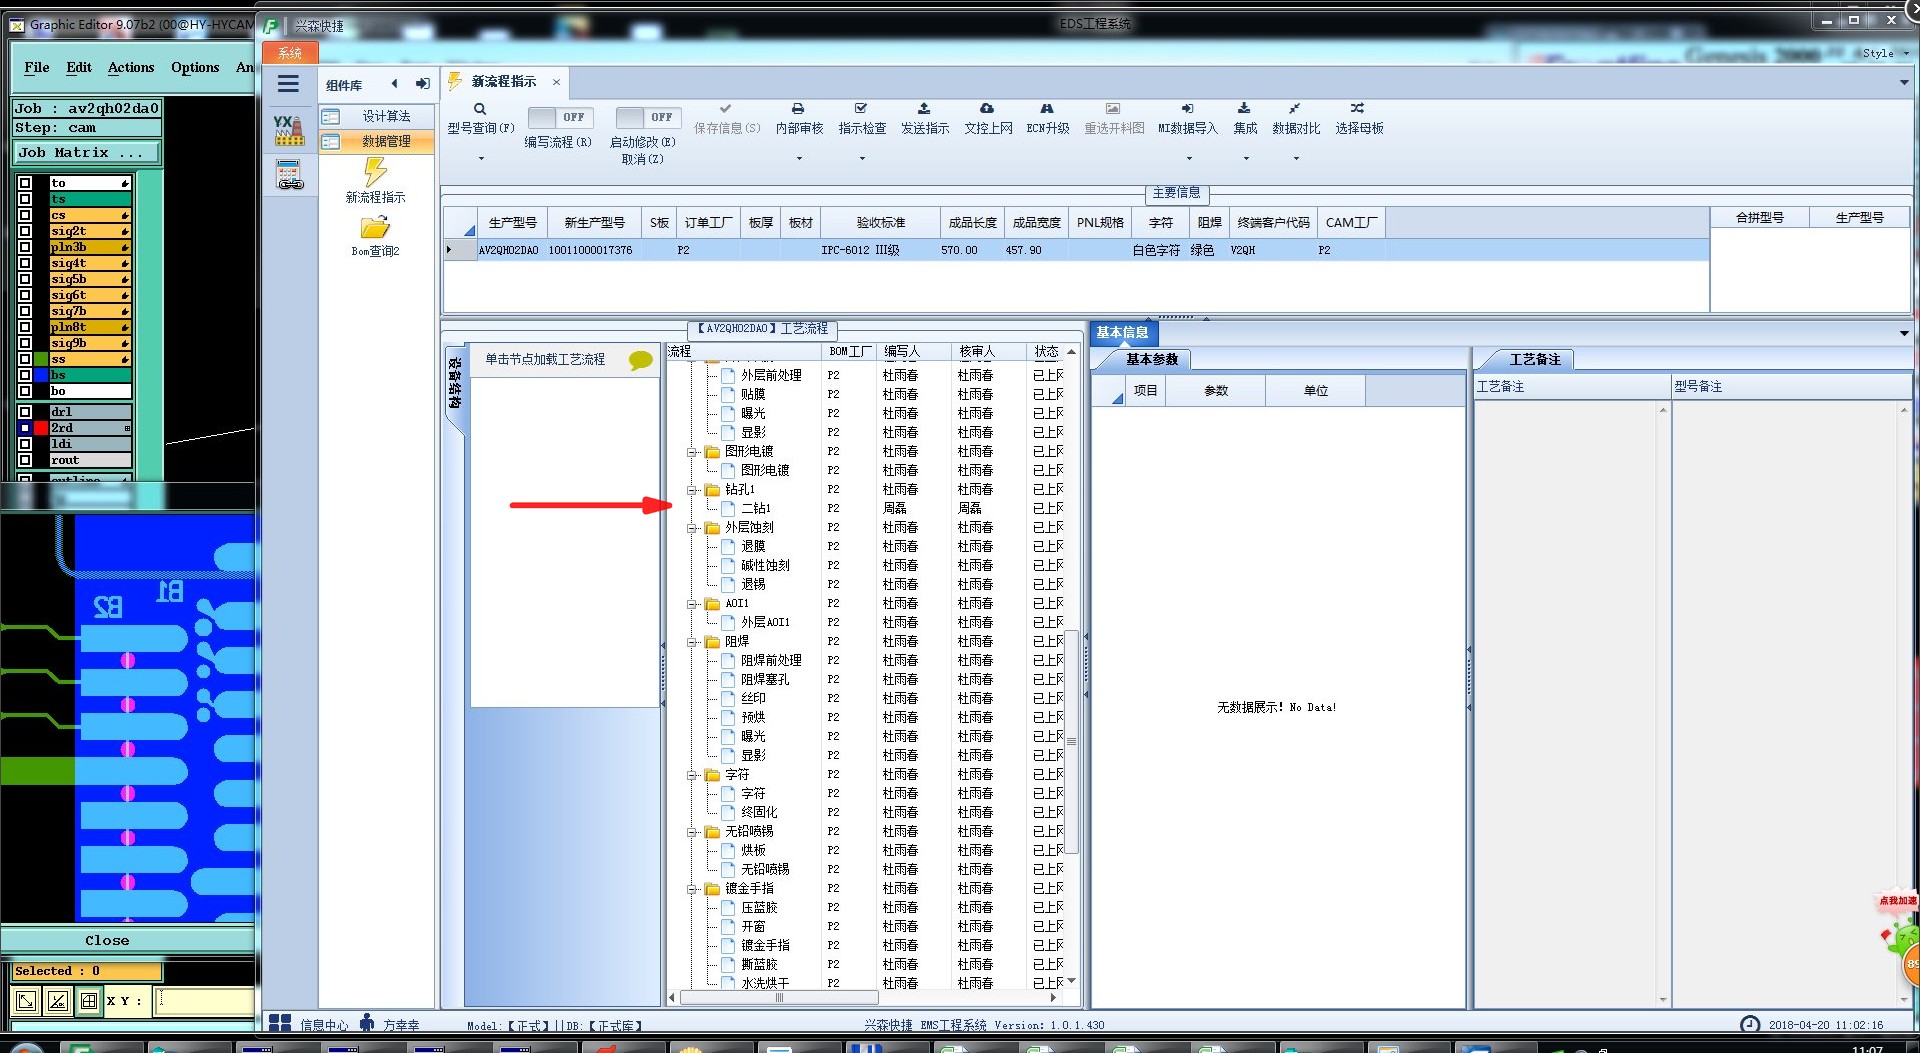1920x1053 pixels.
Task: Check the 'pln3b' layer checkbox
Action: [x=26, y=247]
